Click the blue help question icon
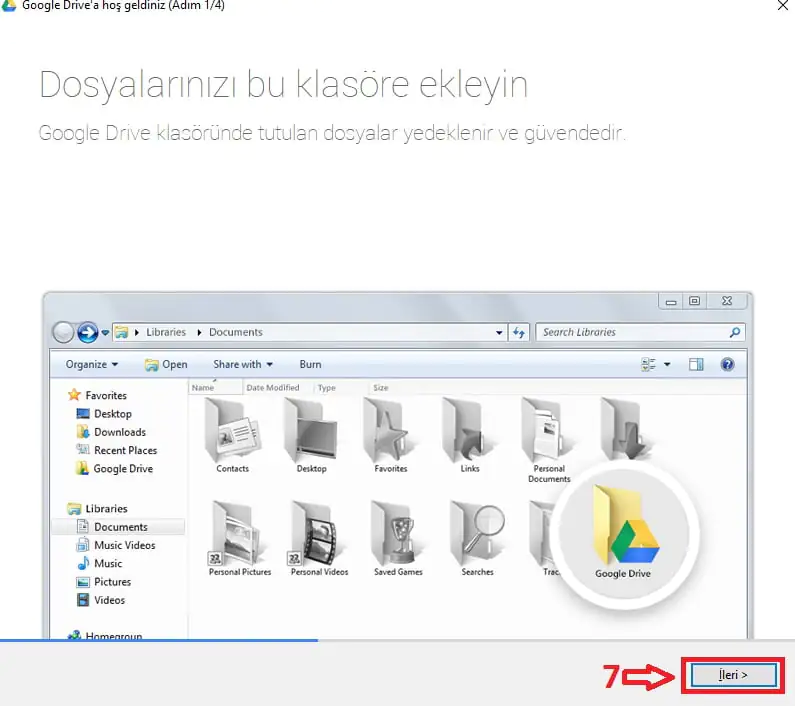The width and height of the screenshot is (795, 706). (x=728, y=364)
